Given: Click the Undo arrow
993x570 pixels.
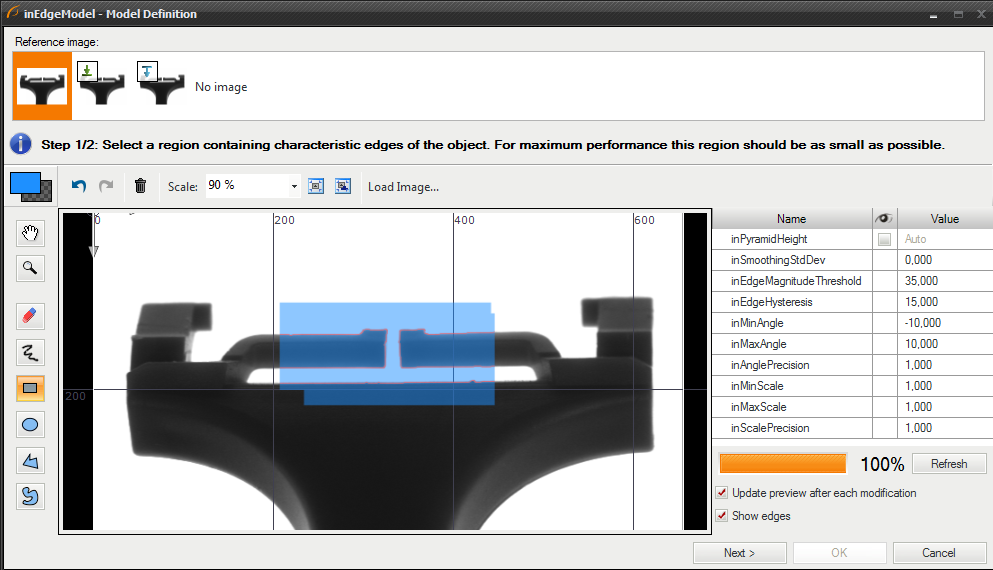Looking at the screenshot, I should tap(80, 186).
